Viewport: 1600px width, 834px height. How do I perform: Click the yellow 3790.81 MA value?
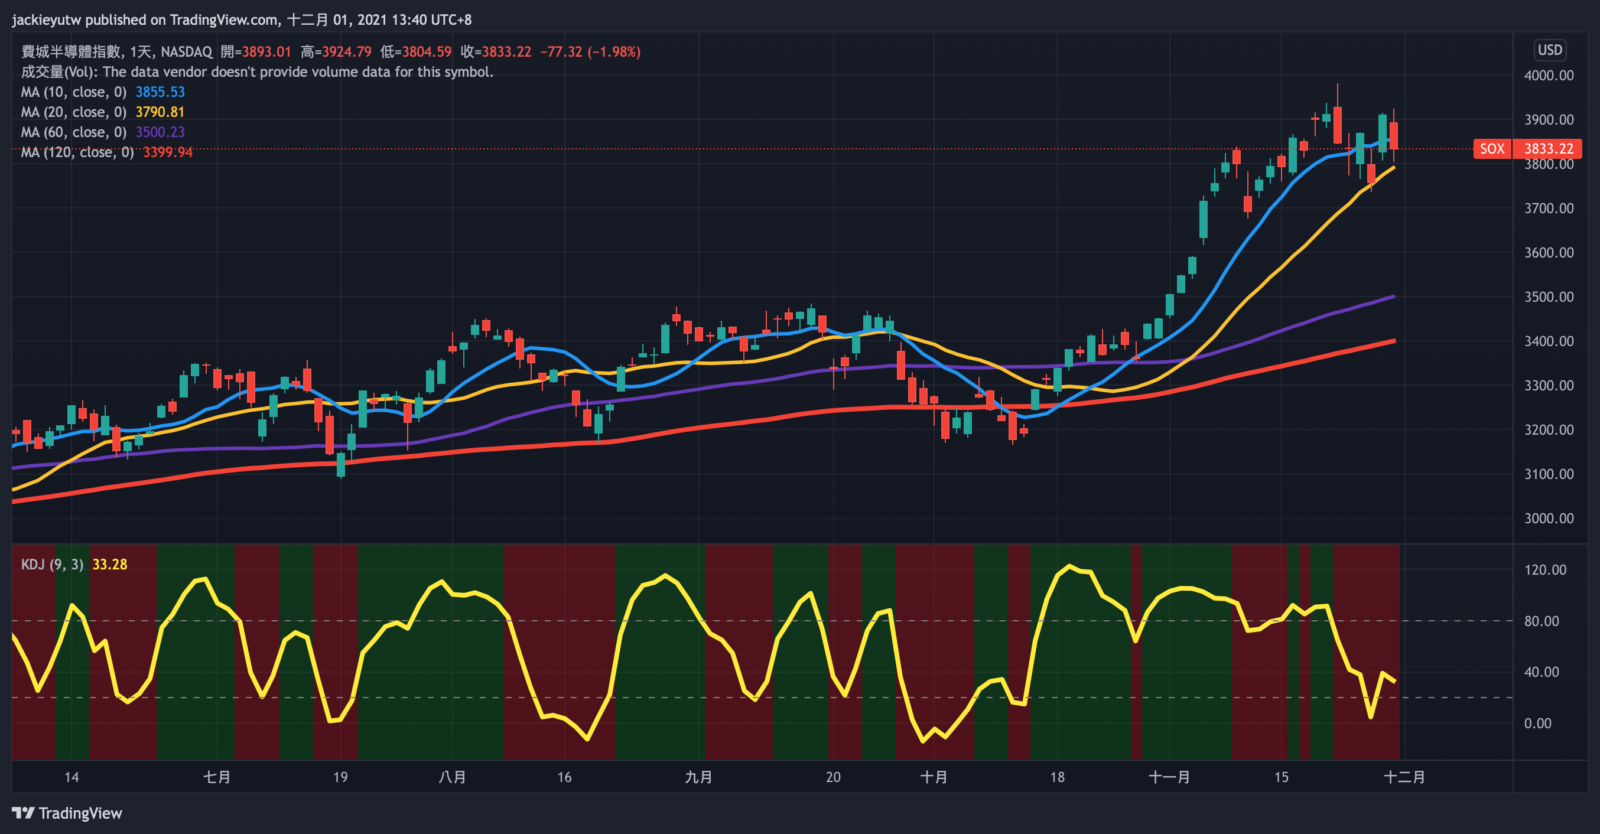(x=160, y=112)
